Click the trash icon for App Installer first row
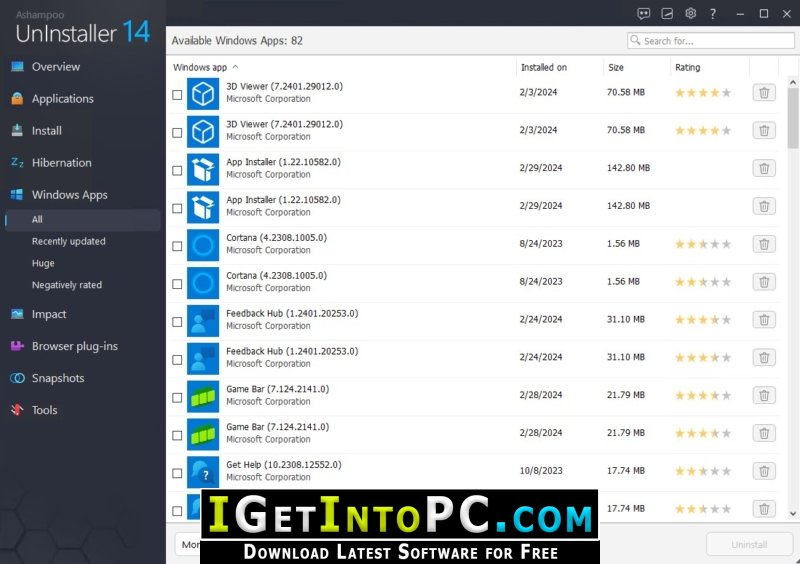Image resolution: width=800 pixels, height=564 pixels. tap(764, 168)
